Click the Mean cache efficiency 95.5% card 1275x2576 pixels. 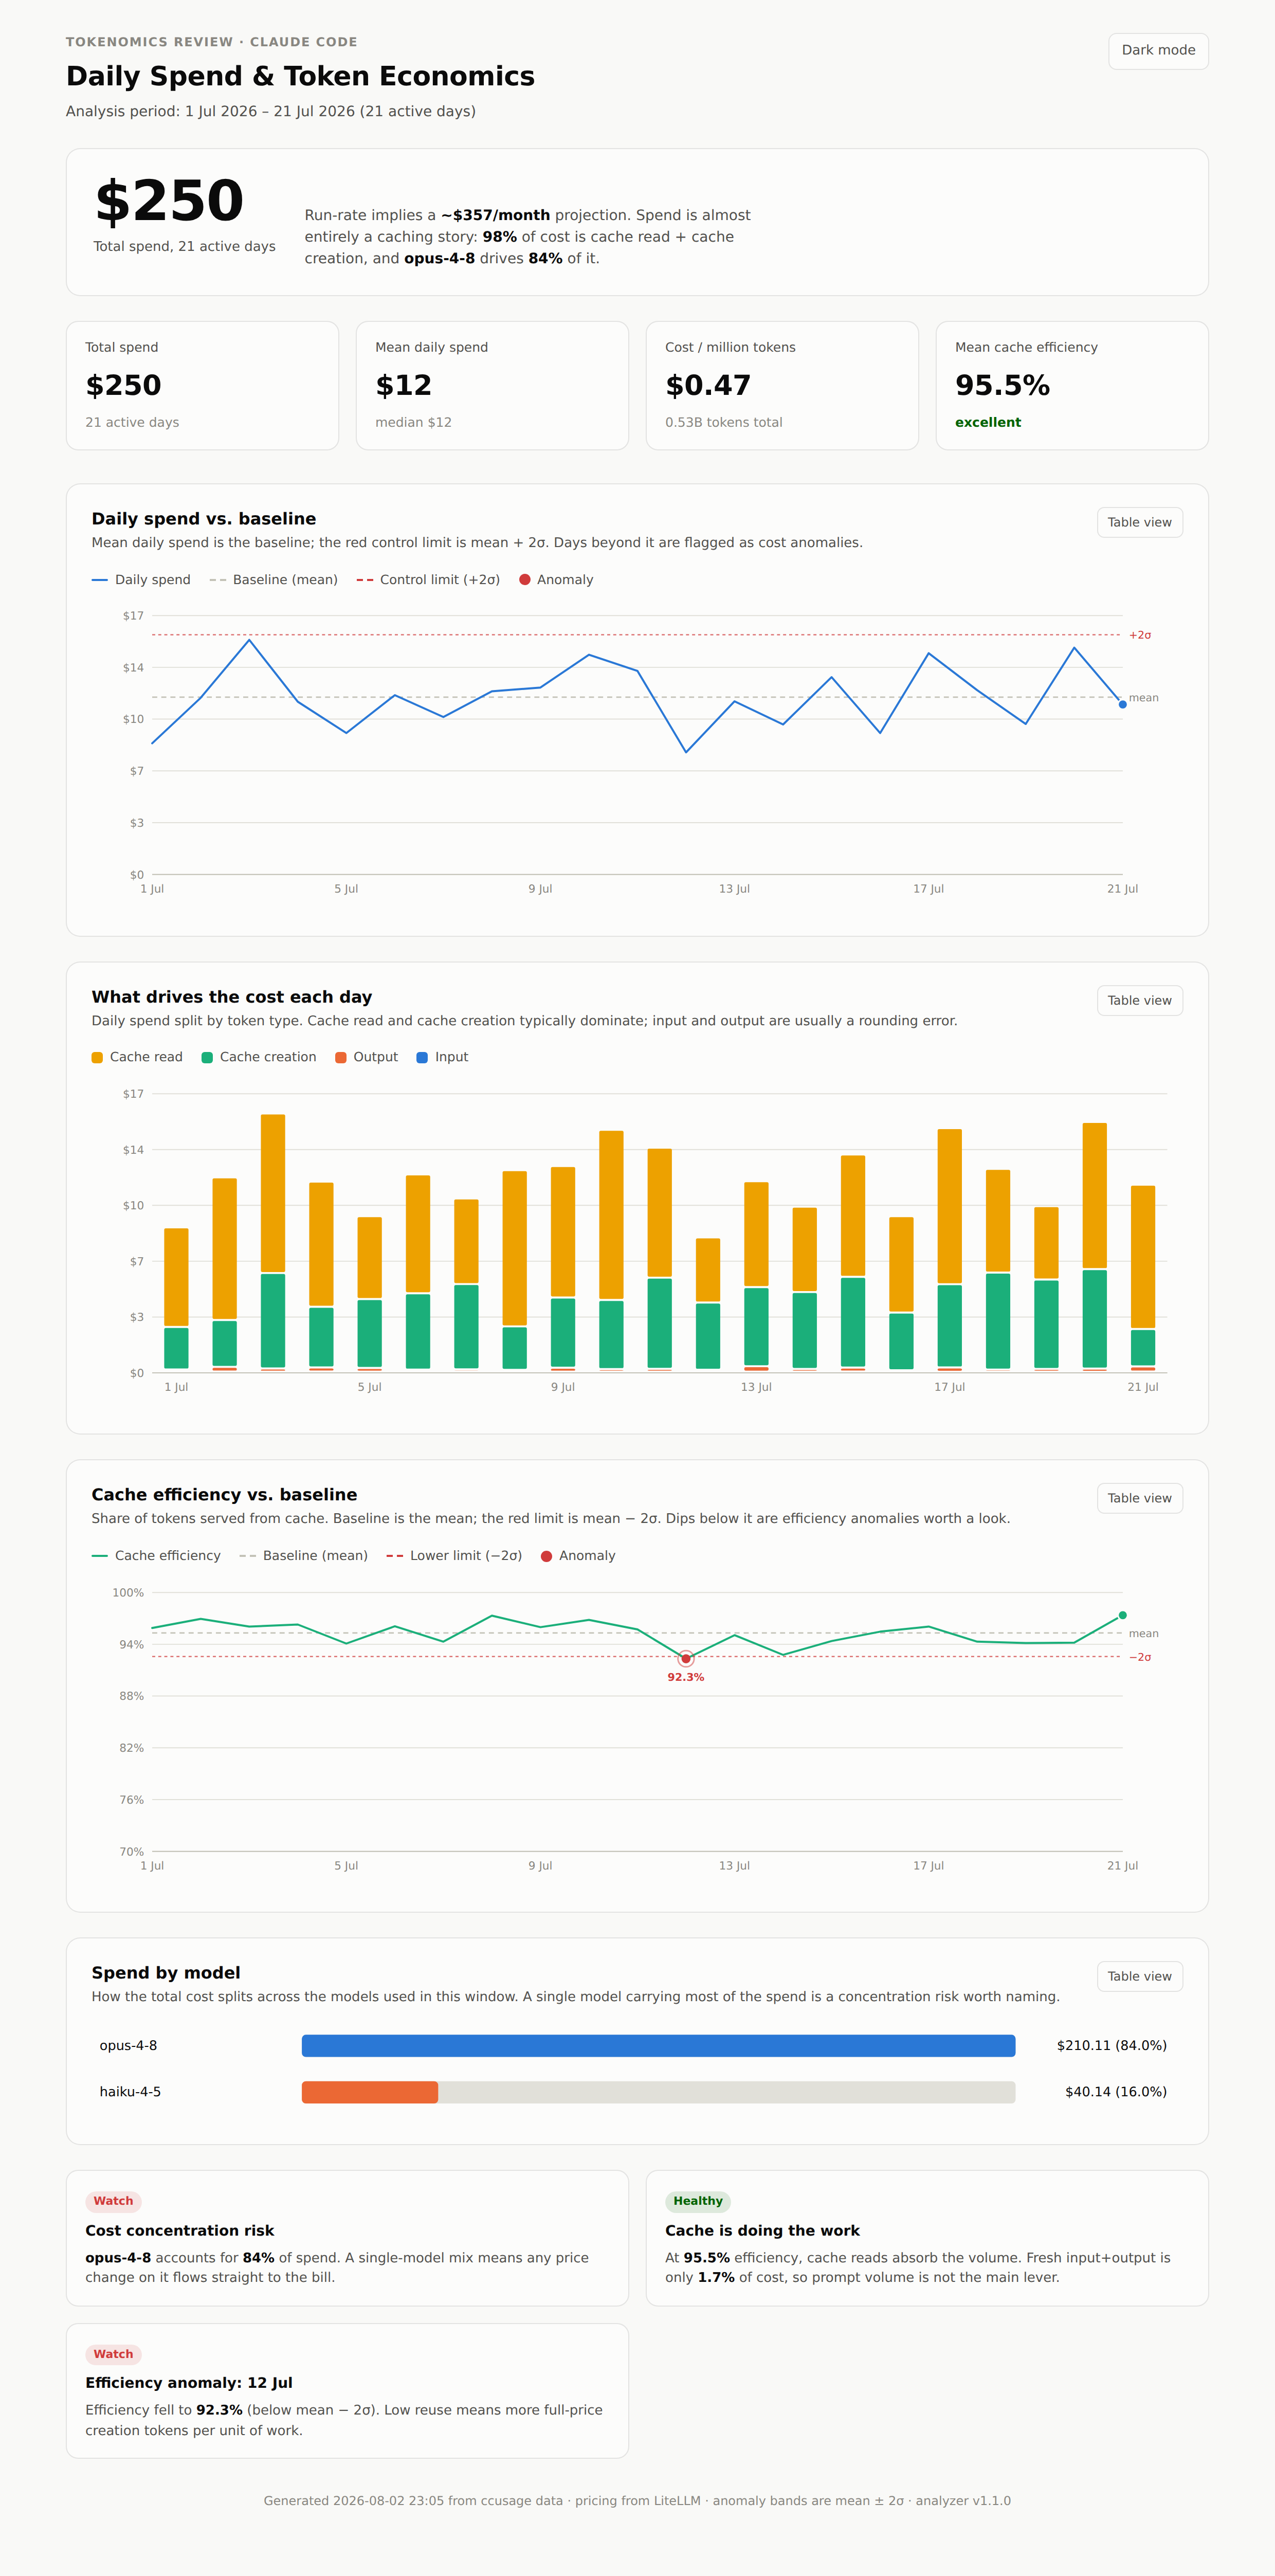point(1072,385)
